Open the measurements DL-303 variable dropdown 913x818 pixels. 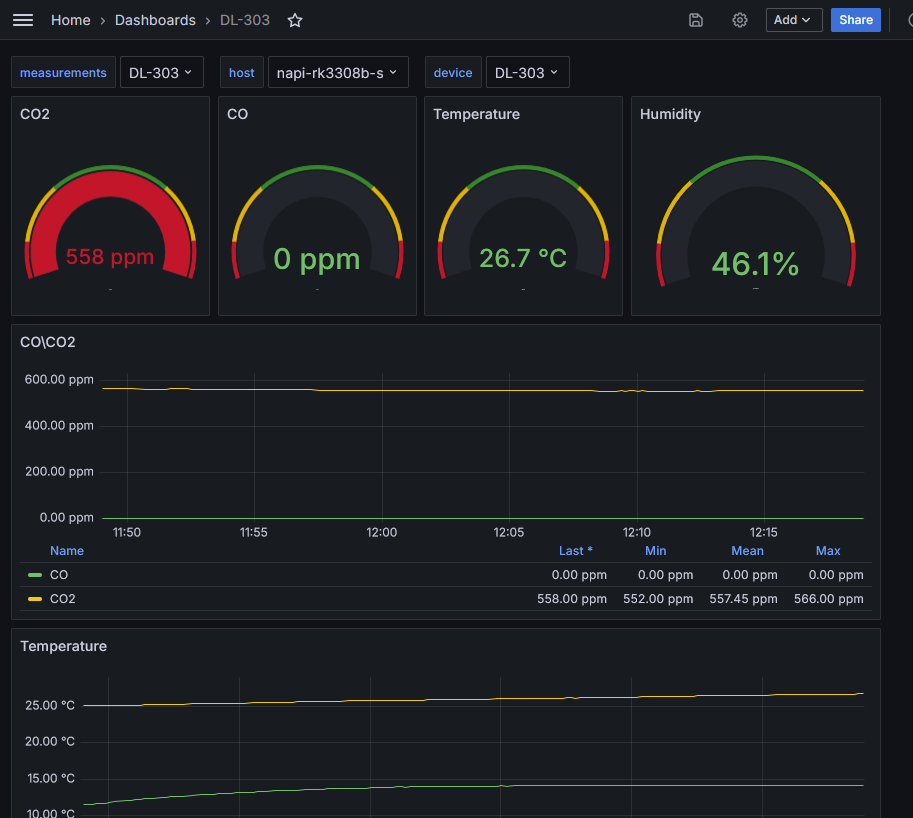(161, 72)
